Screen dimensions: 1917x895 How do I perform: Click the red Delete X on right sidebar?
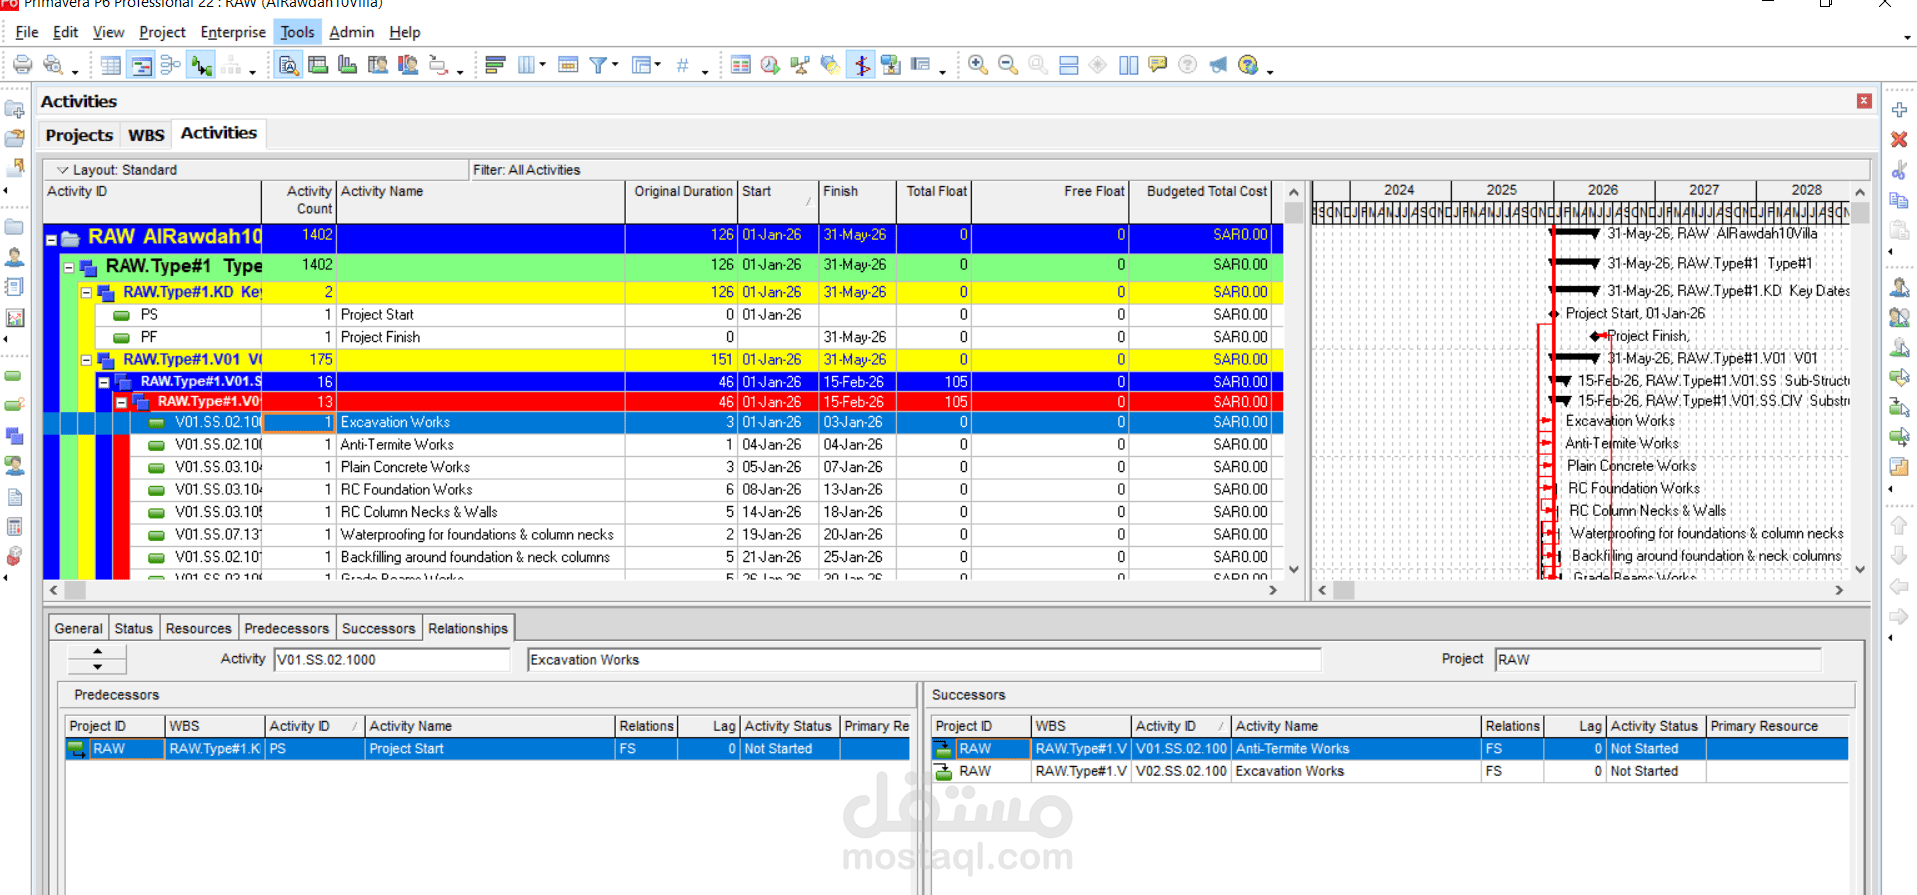(1899, 139)
